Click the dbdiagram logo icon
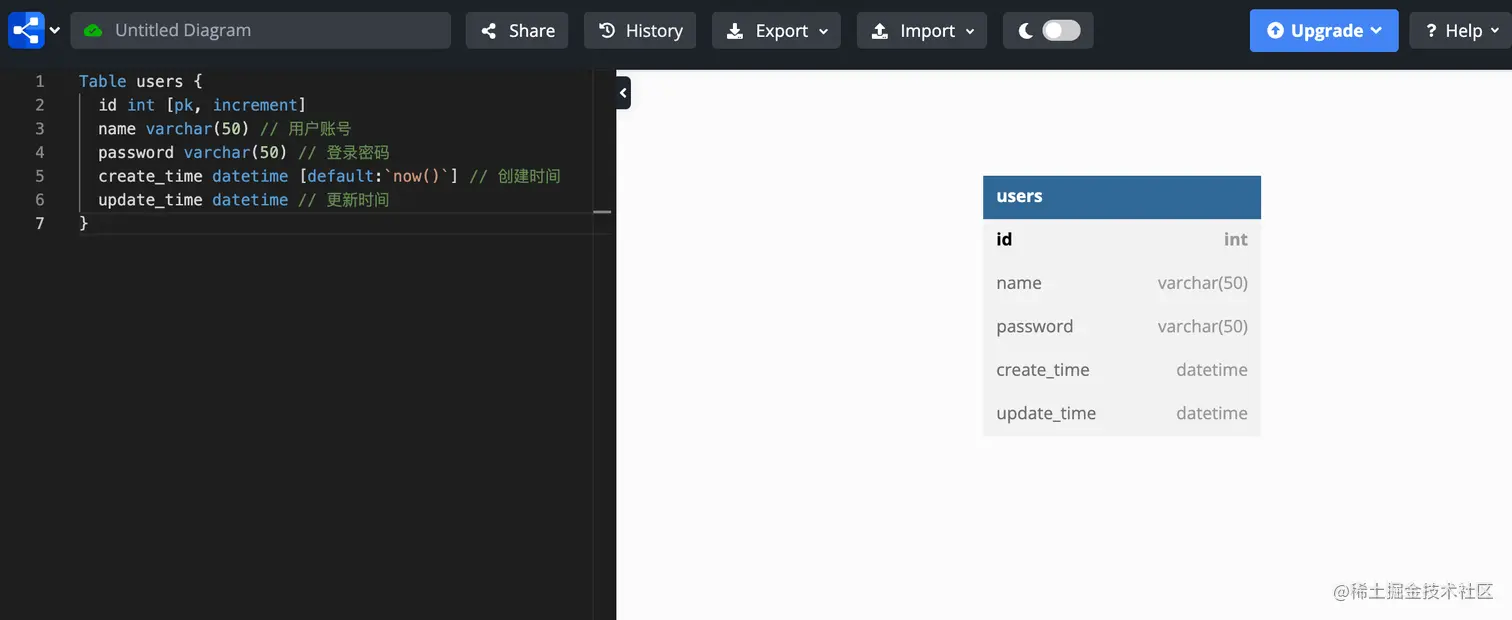The width and height of the screenshot is (1512, 620). (25, 30)
